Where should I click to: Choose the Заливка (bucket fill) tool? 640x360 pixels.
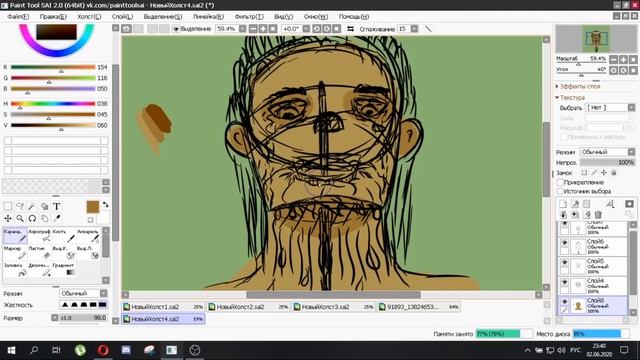pos(15,269)
